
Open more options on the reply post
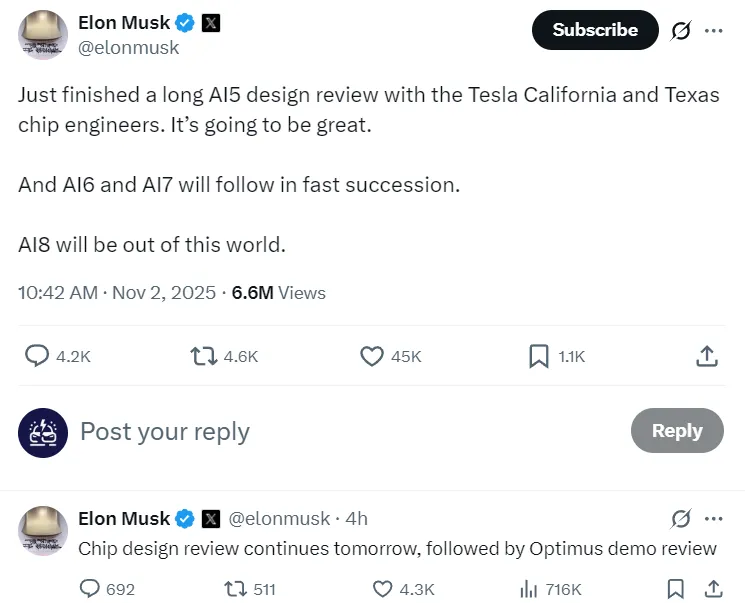(713, 518)
